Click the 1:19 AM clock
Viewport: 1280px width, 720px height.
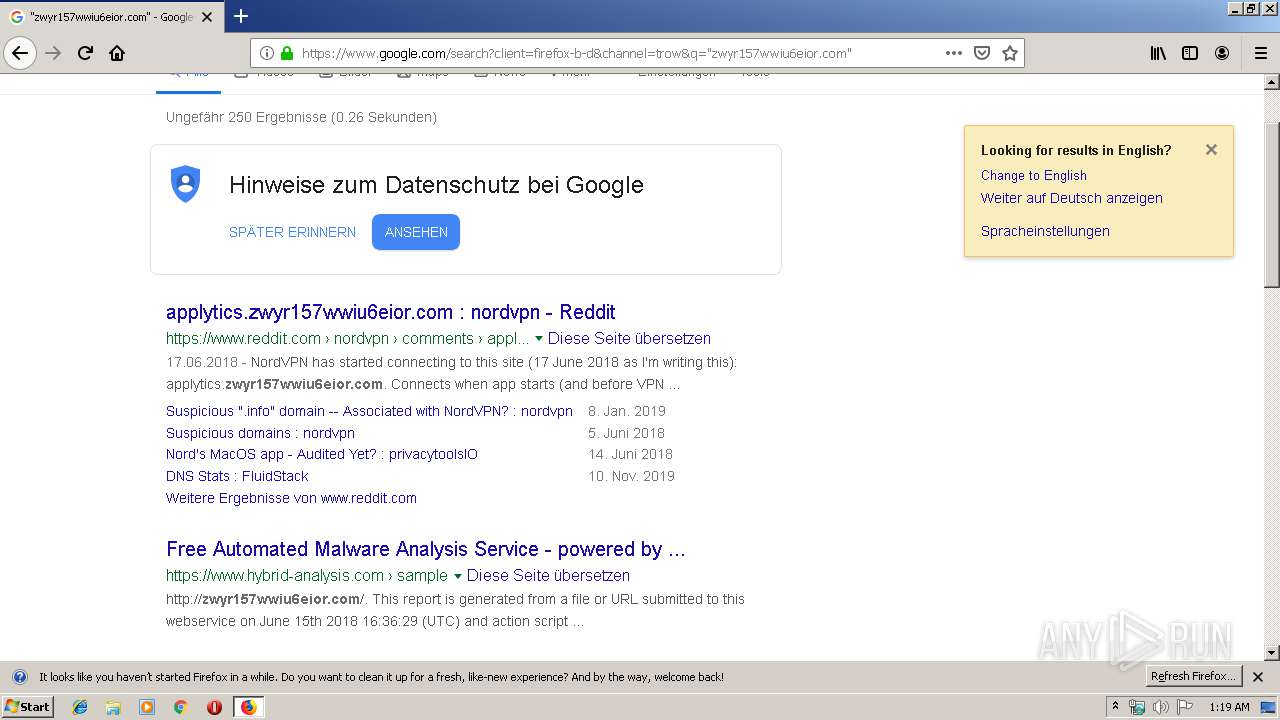[x=1229, y=707]
